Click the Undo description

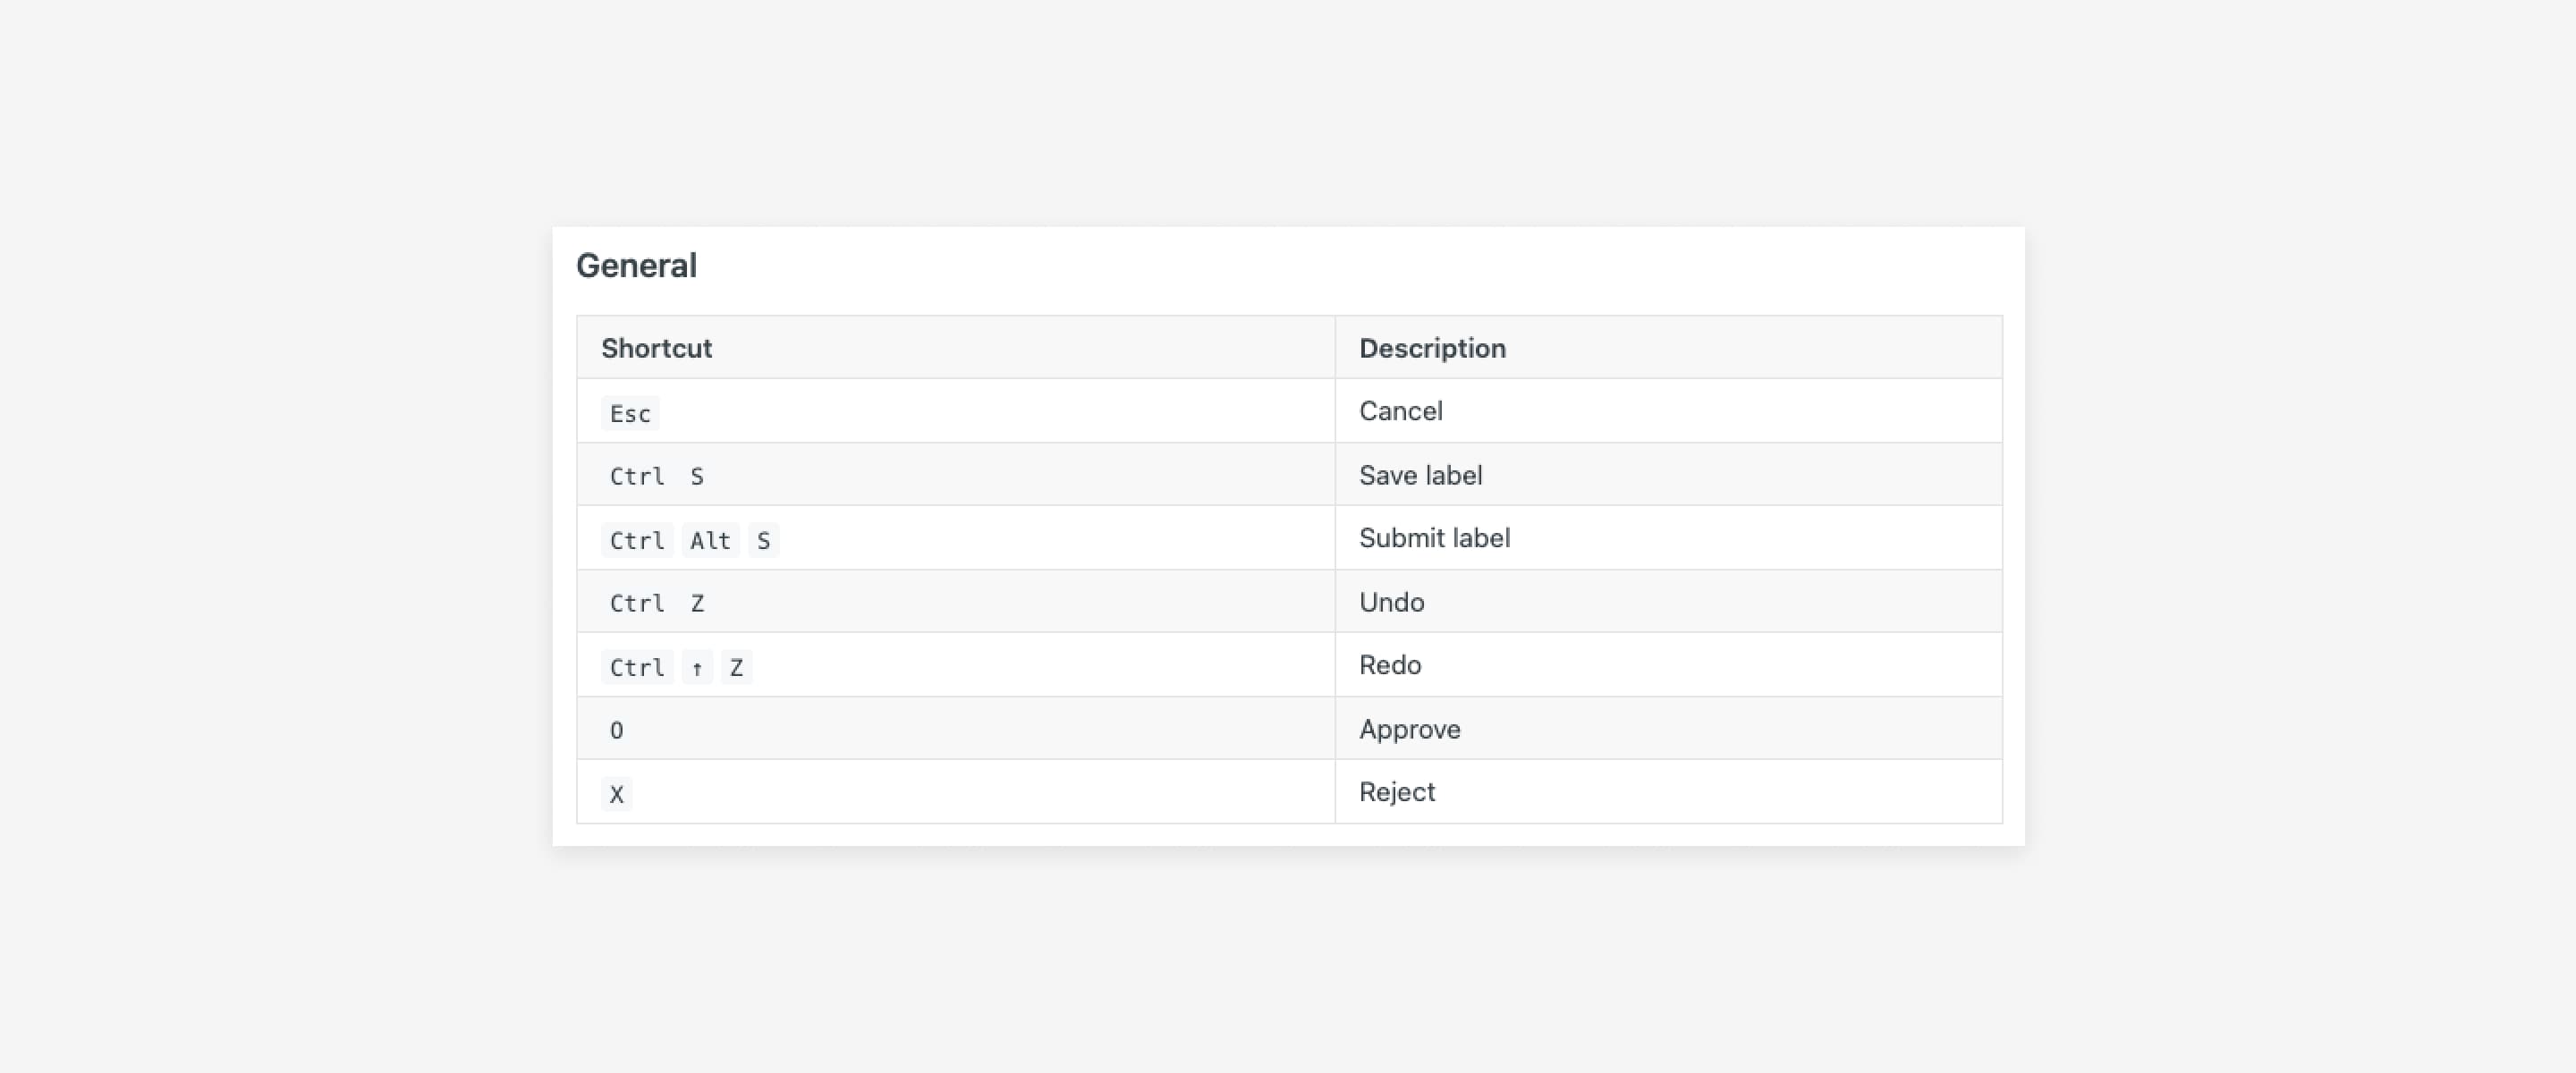1391,602
